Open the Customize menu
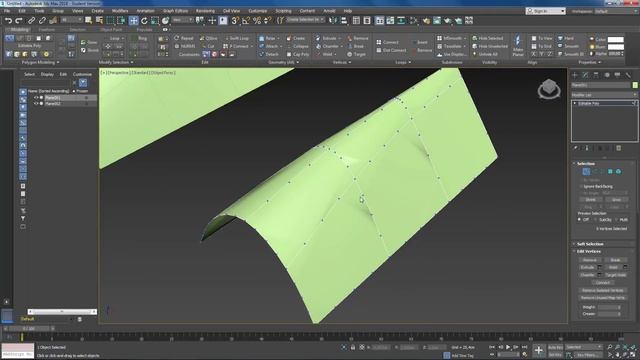 tap(258, 11)
